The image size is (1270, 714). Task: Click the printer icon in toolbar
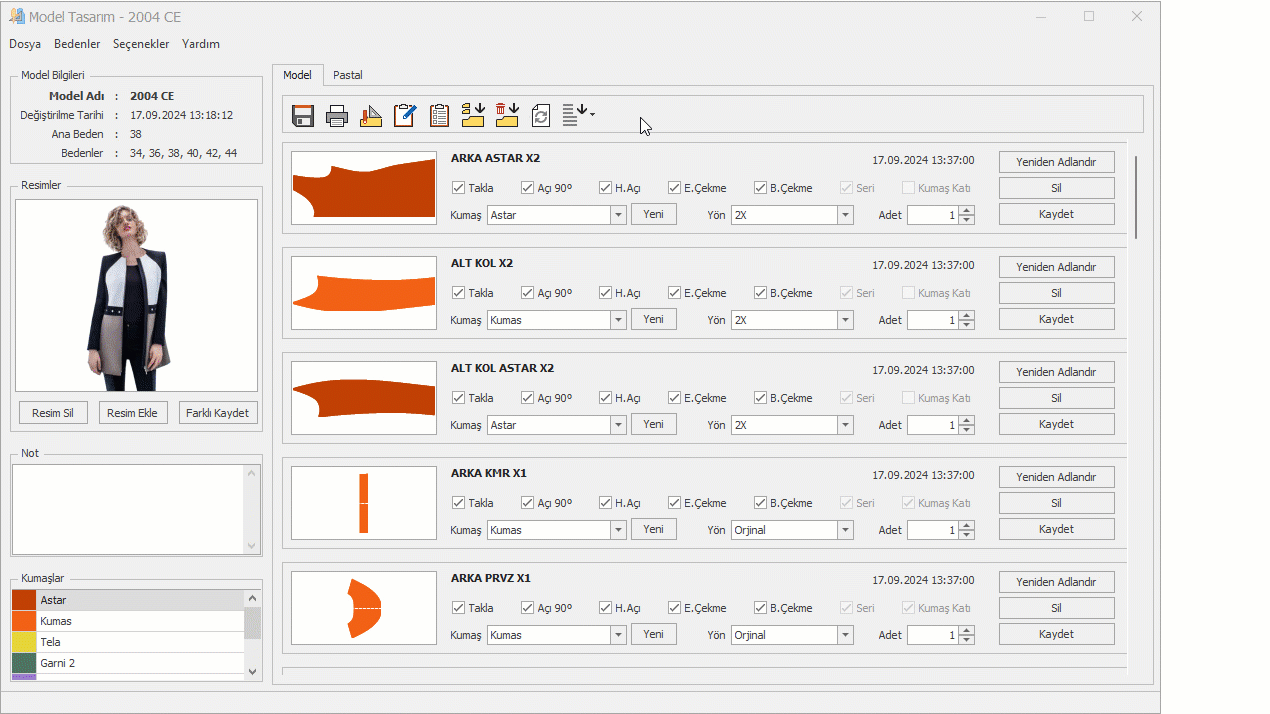pyautogui.click(x=337, y=115)
